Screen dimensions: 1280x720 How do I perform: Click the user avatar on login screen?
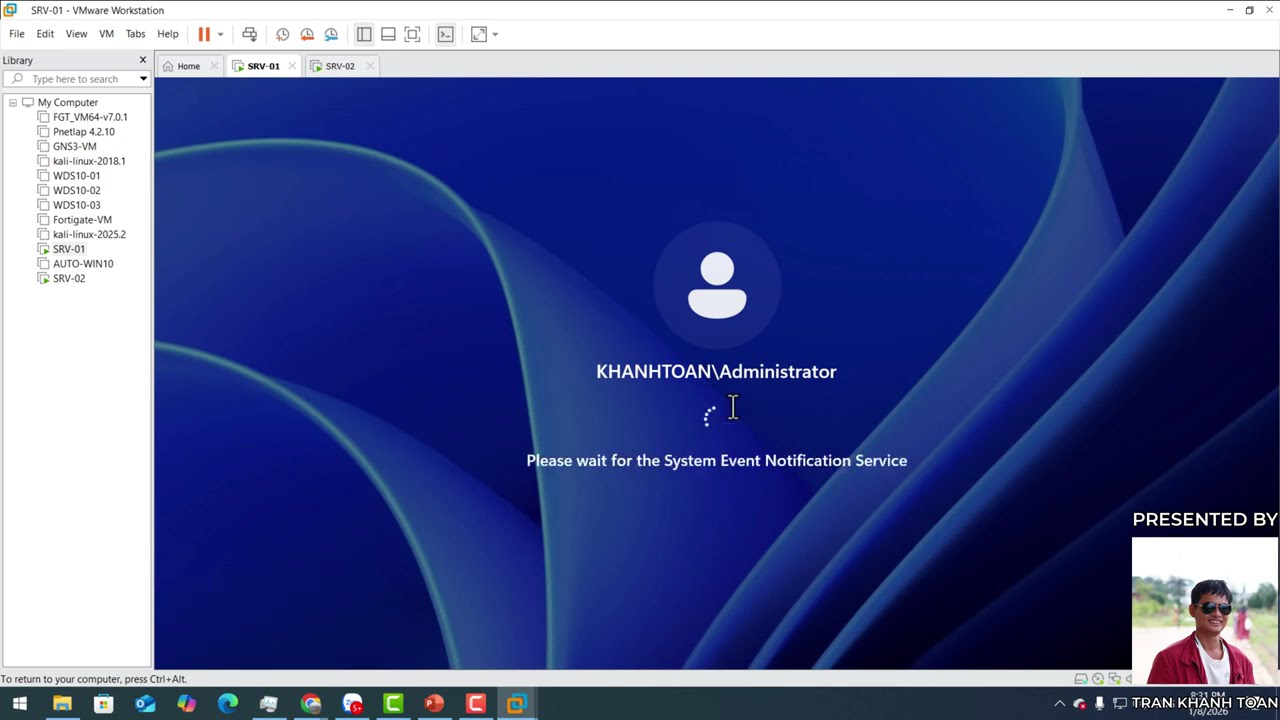717,286
